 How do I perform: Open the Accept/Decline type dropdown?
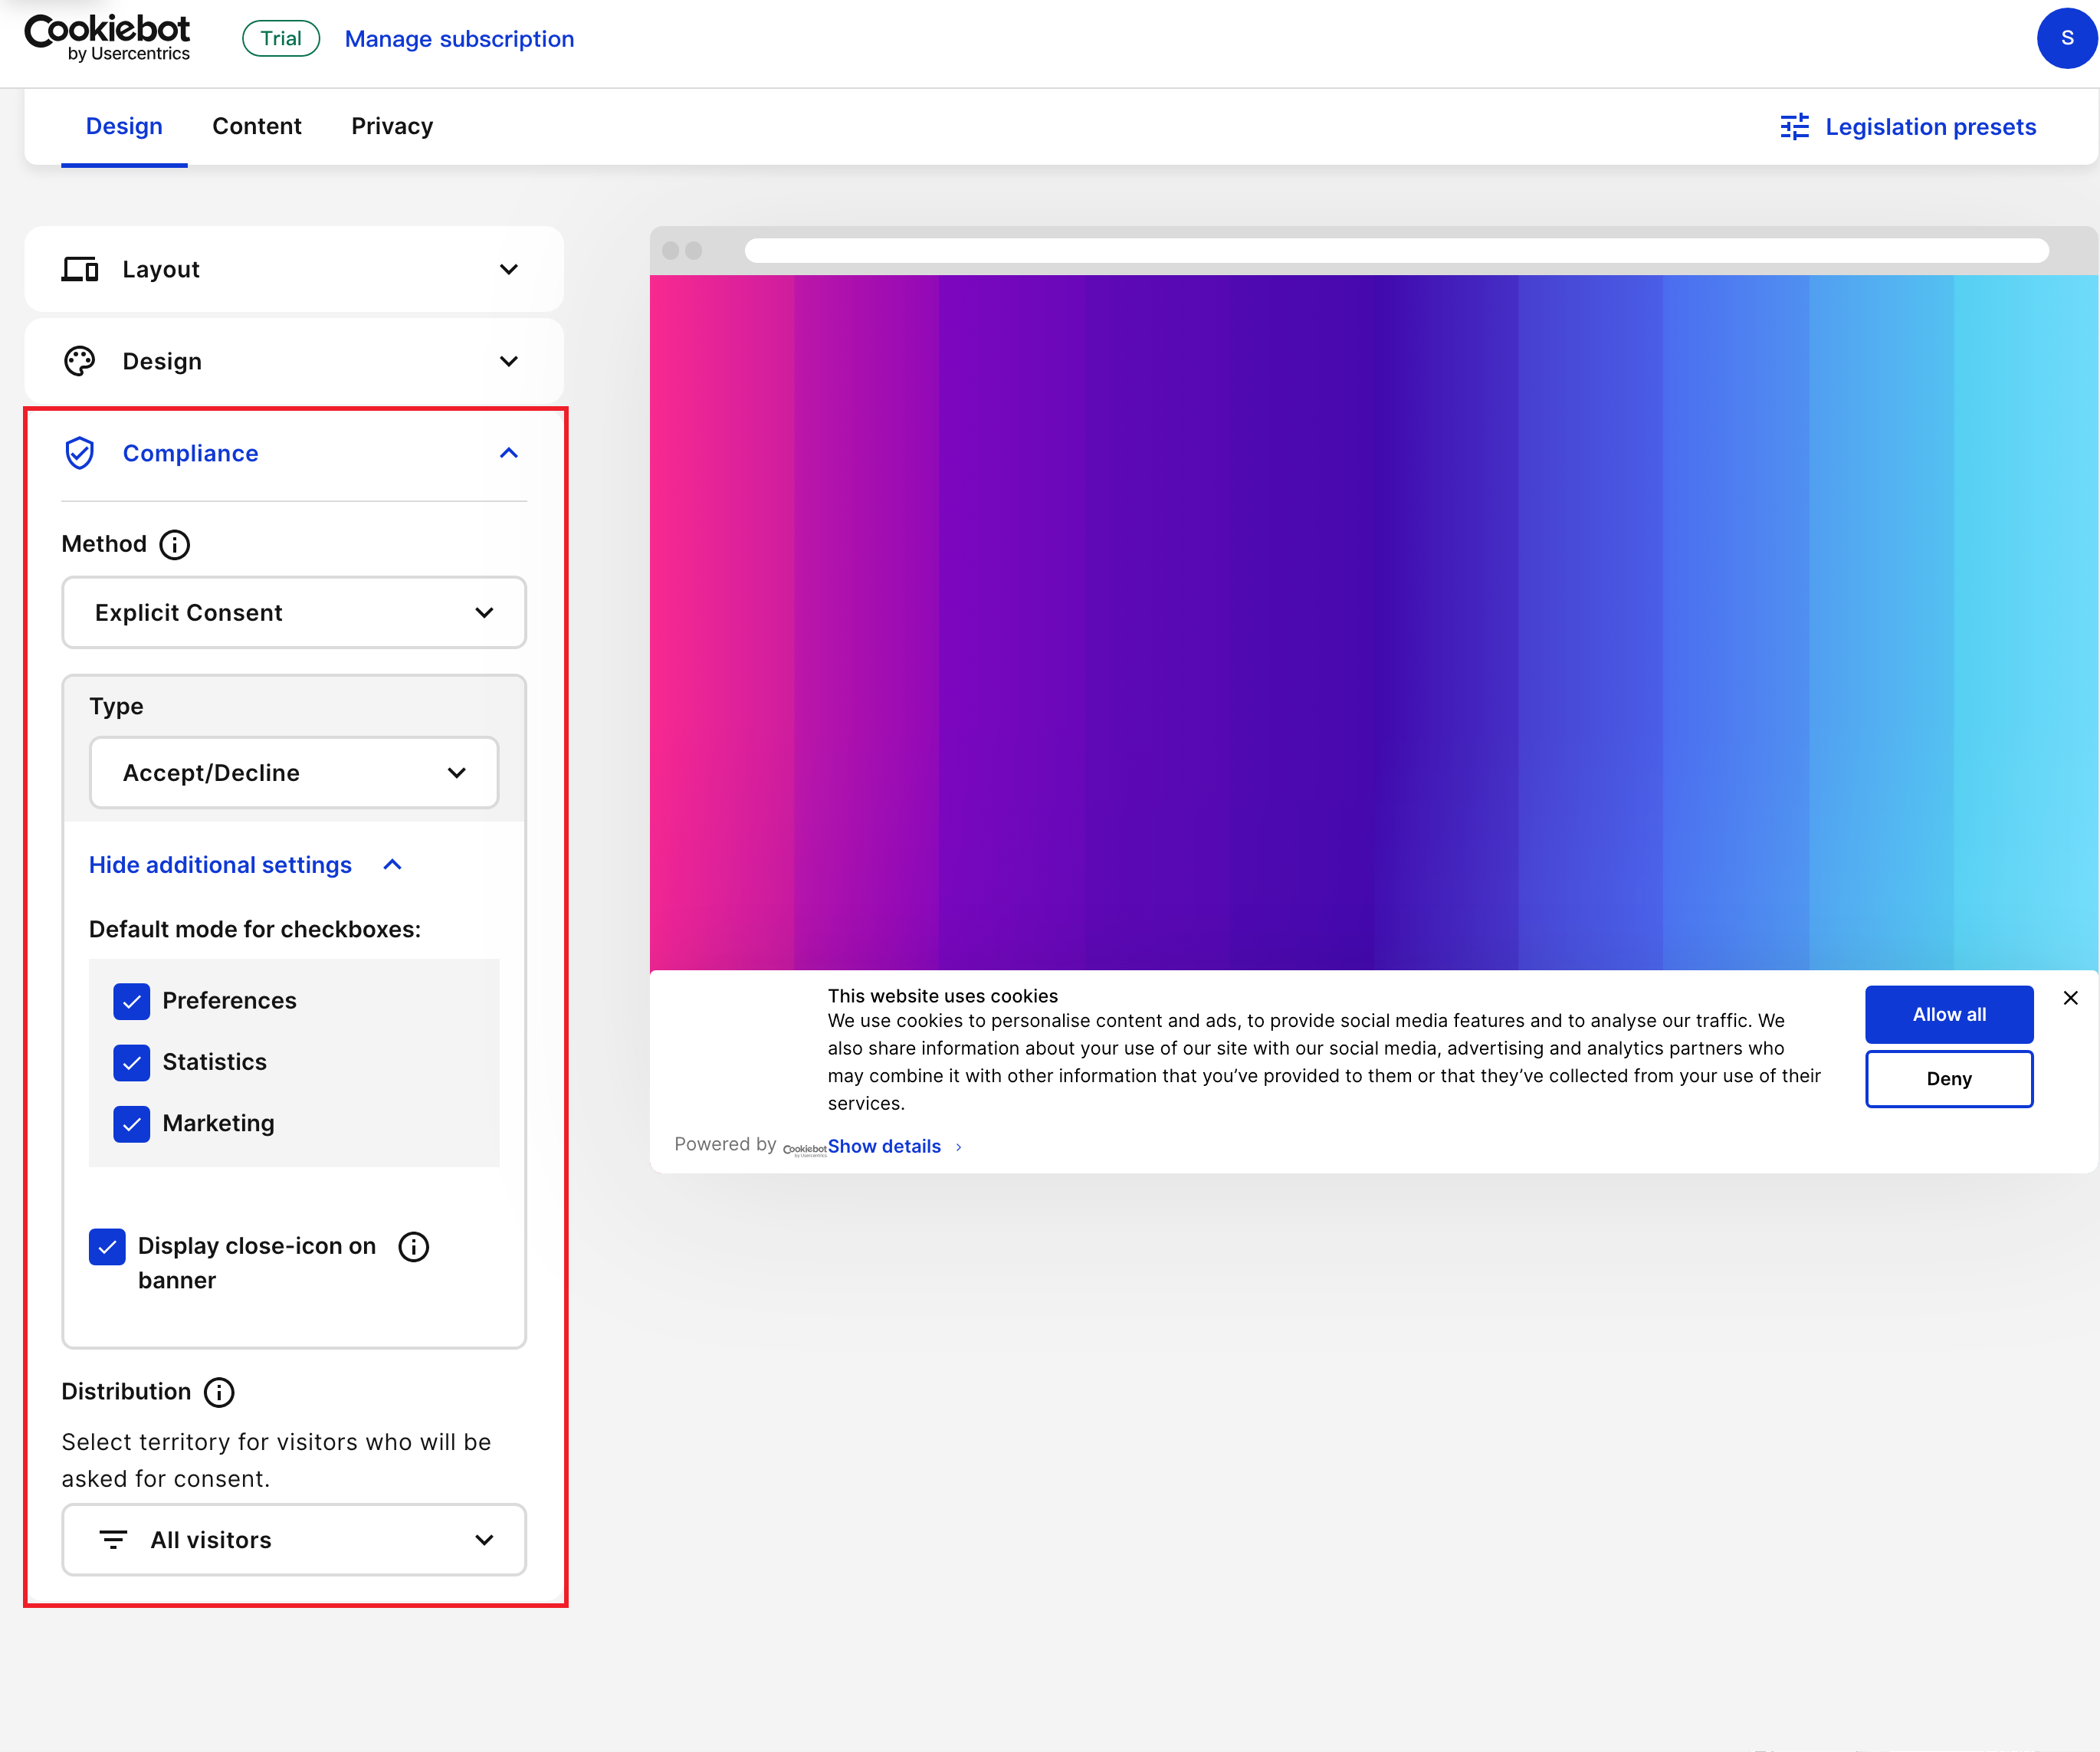tap(294, 773)
